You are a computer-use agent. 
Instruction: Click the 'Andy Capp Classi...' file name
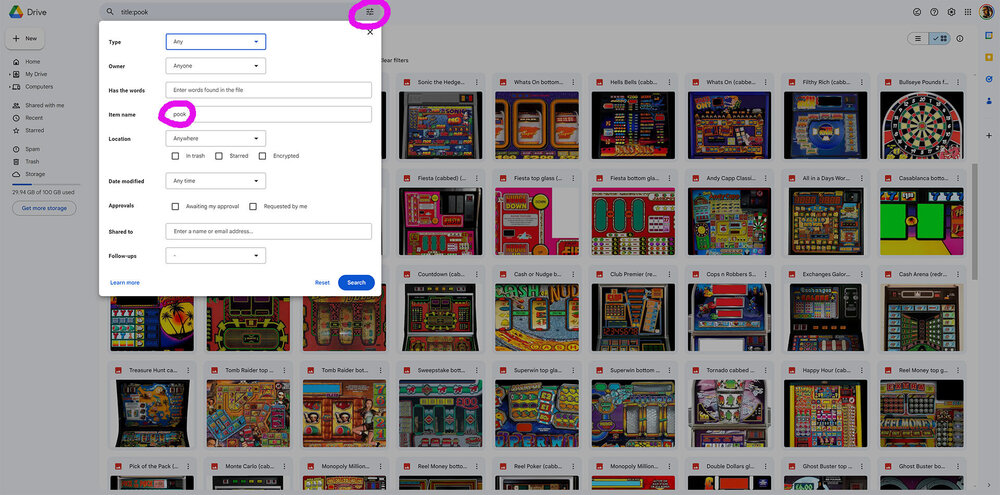click(x=729, y=178)
